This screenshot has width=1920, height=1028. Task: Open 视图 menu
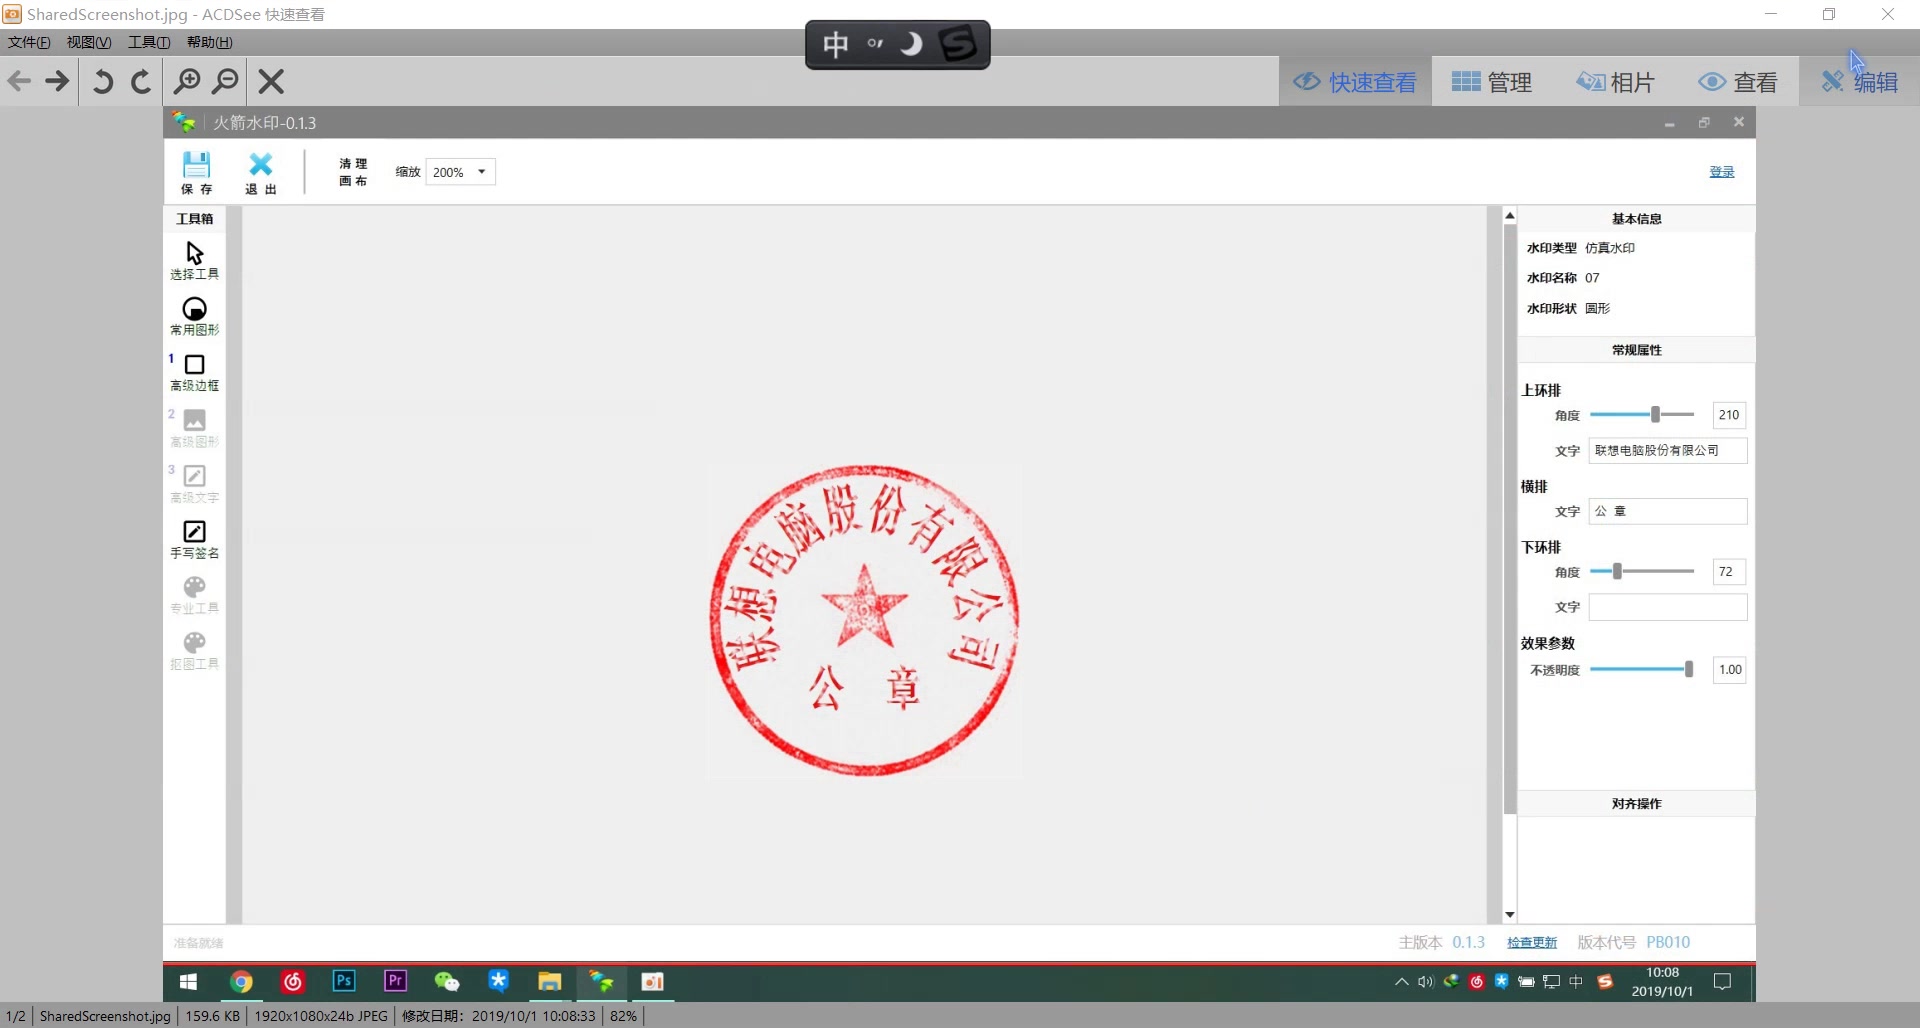(x=89, y=42)
